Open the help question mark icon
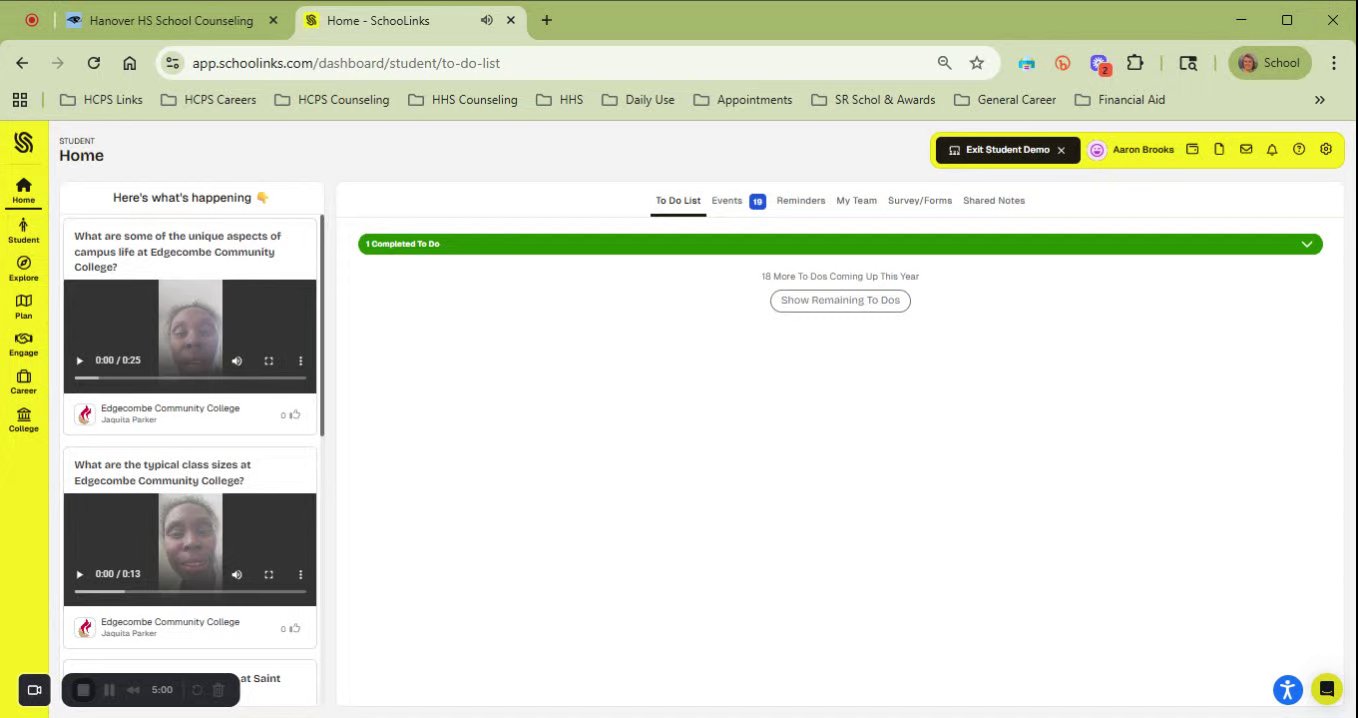The width and height of the screenshot is (1358, 718). 1299,149
